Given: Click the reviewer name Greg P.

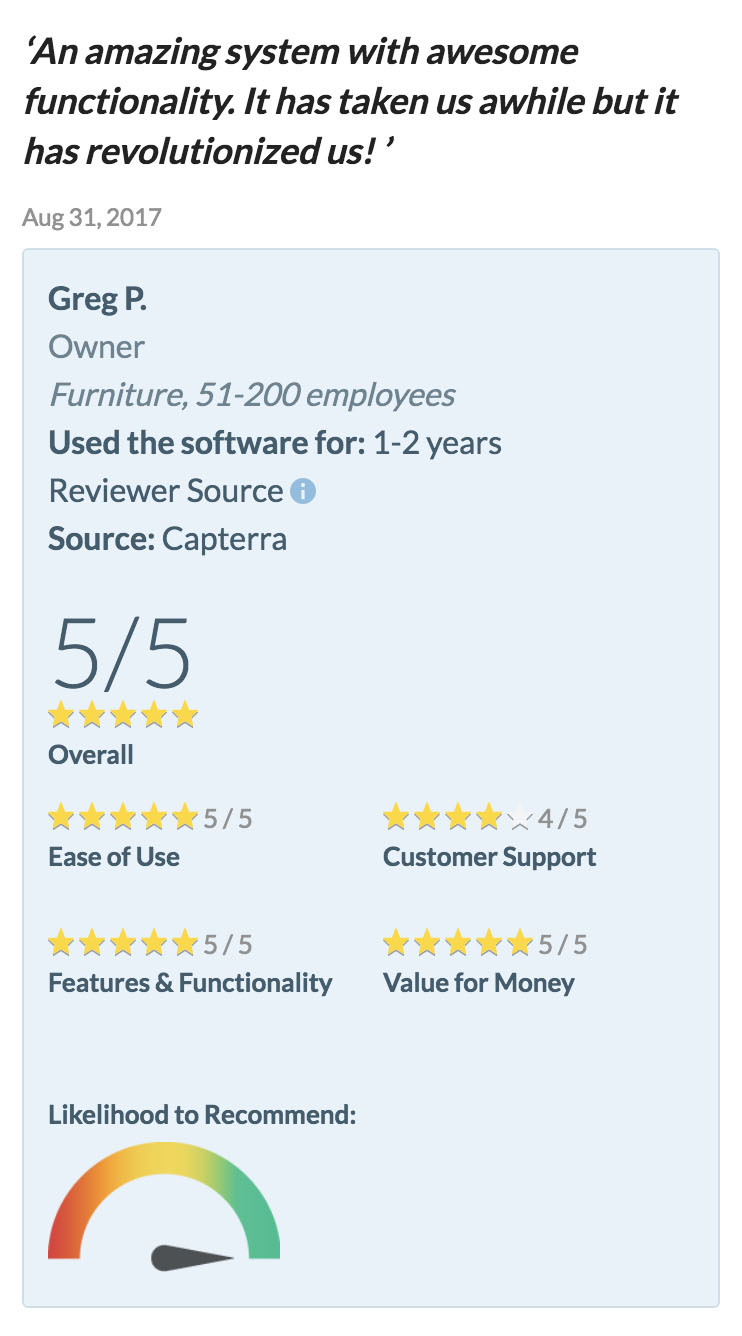Looking at the screenshot, I should click(x=97, y=299).
